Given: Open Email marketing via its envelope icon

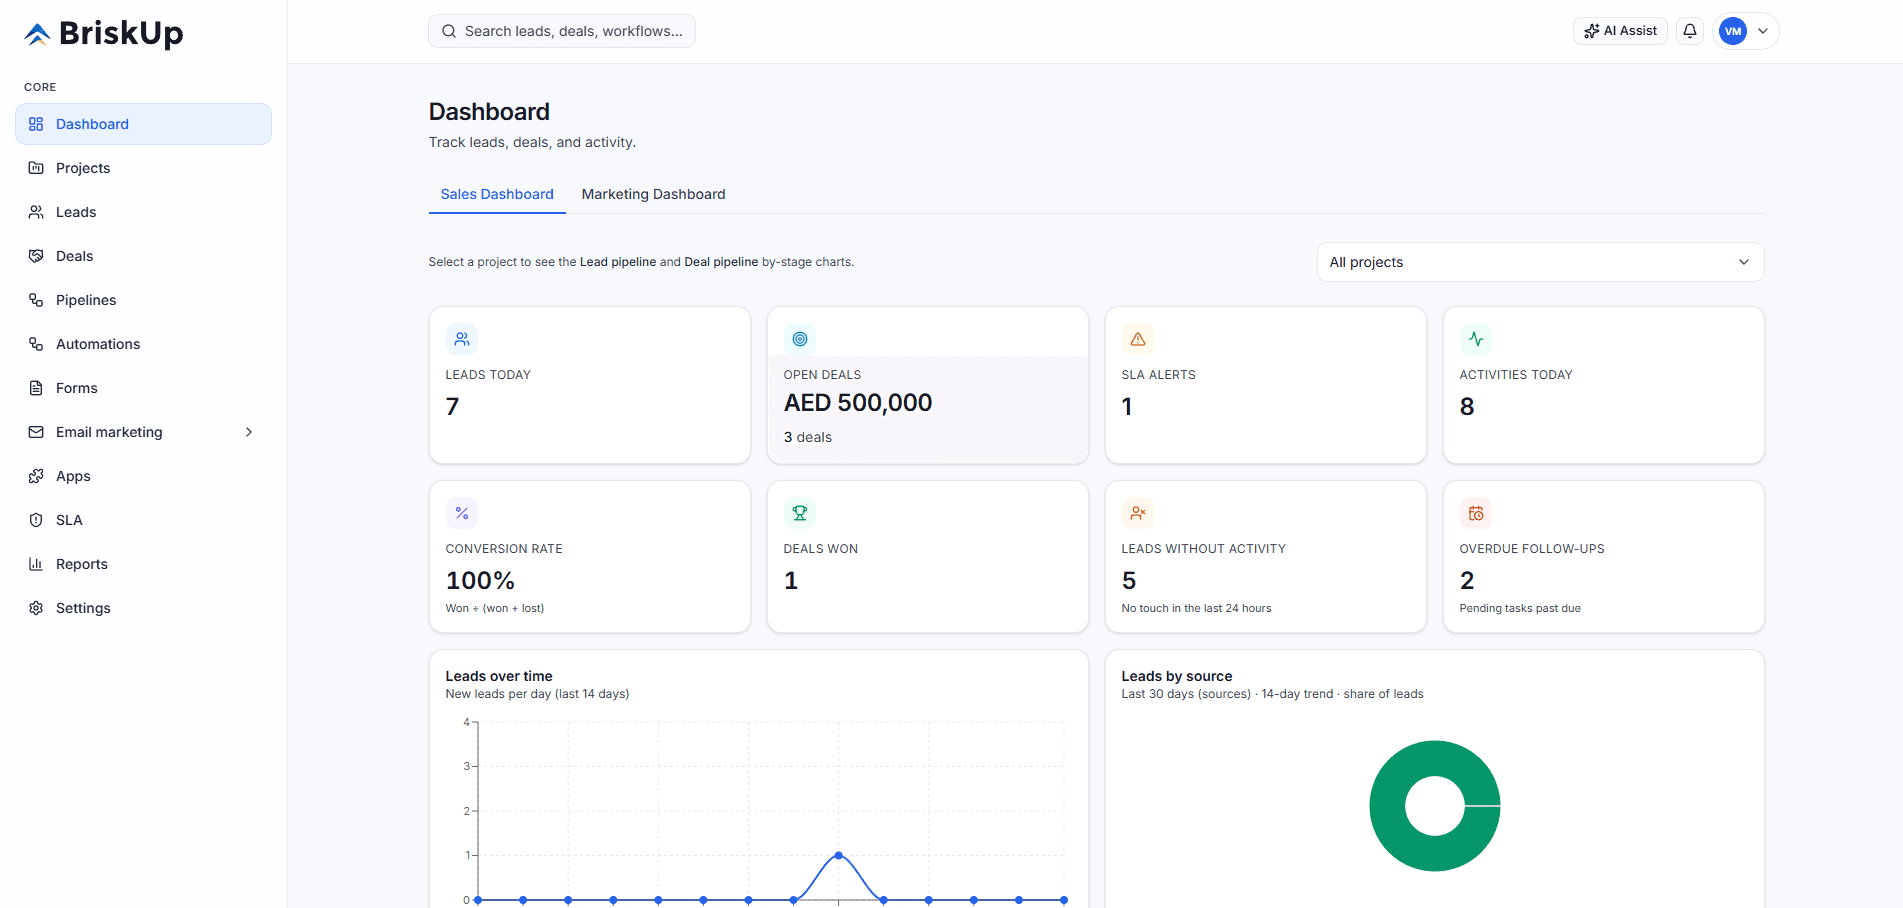Looking at the screenshot, I should [x=36, y=432].
